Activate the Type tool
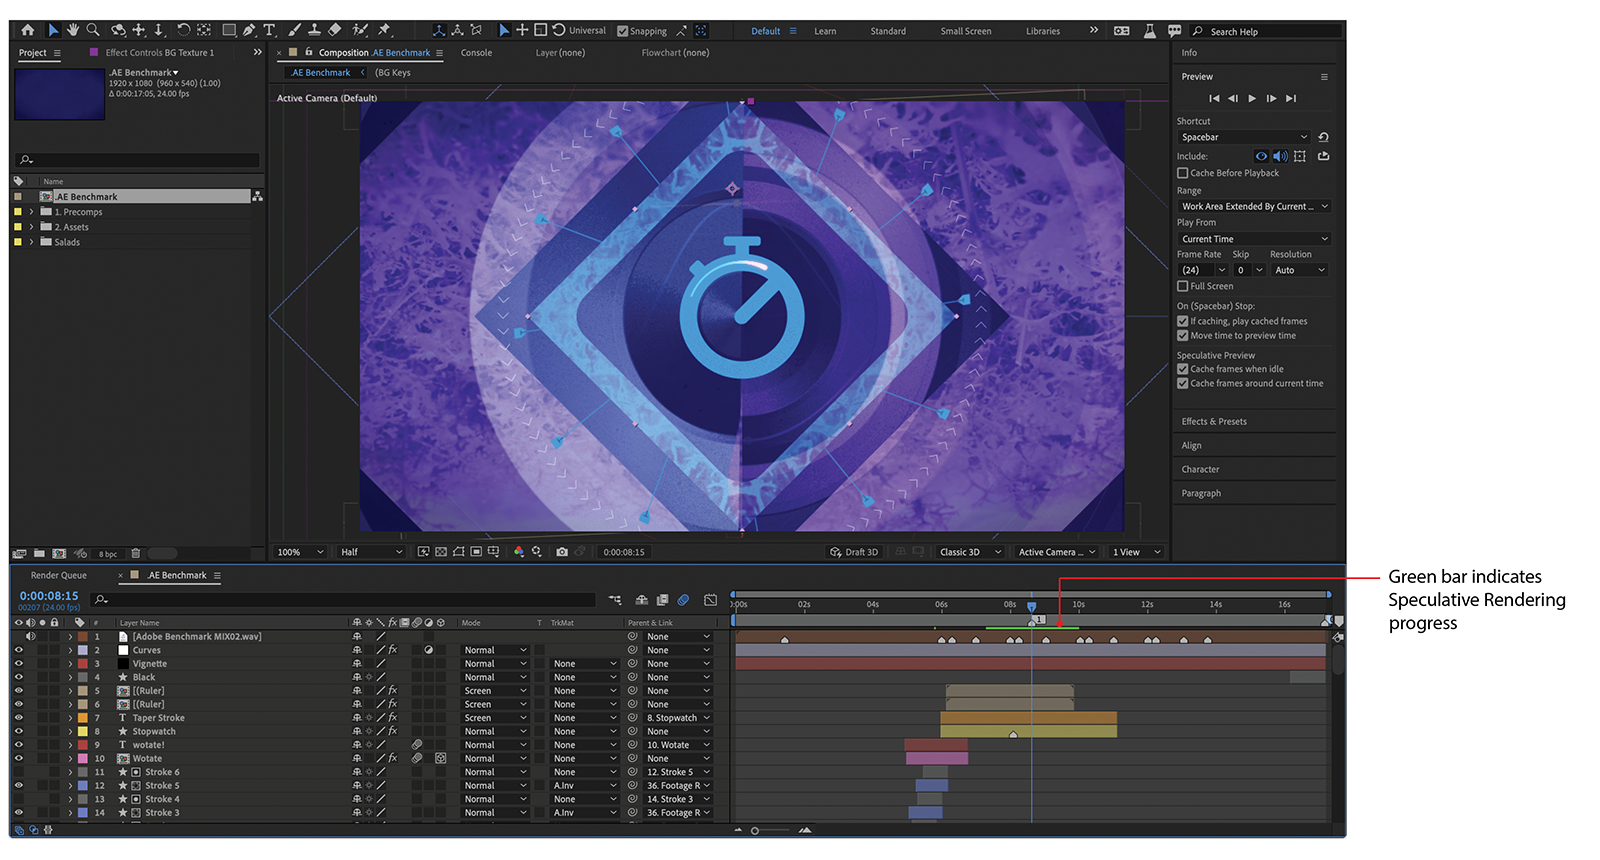This screenshot has height=860, width=1600. [x=269, y=30]
